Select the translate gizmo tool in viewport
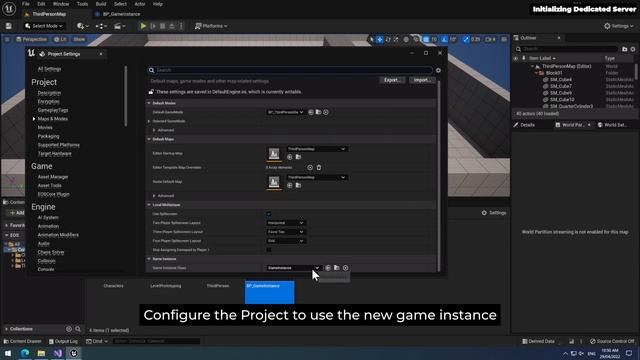This screenshot has height=360, width=640. (x=380, y=40)
